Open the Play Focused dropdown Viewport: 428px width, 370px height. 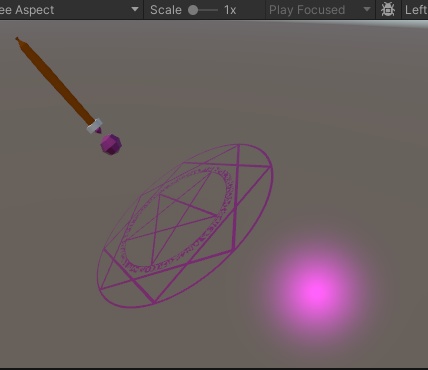coord(320,10)
